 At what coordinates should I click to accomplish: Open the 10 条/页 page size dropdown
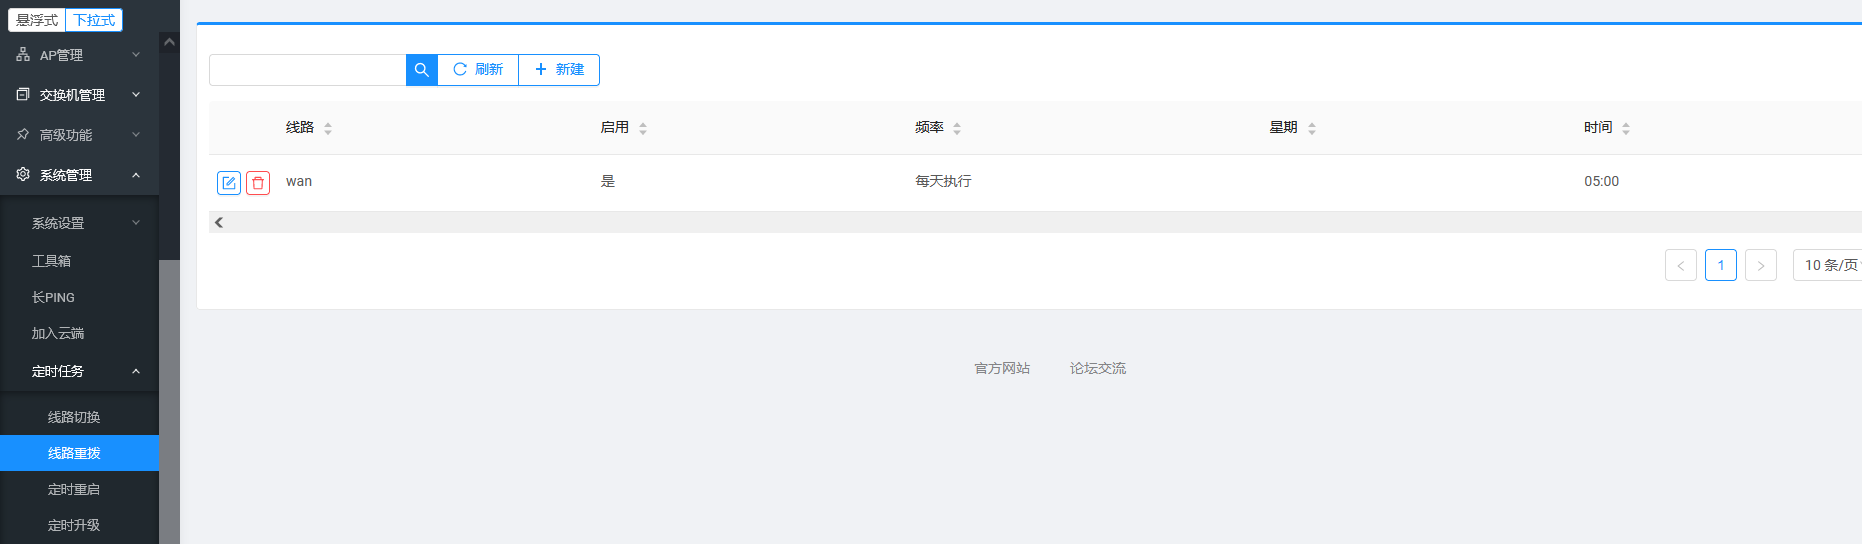[1829, 265]
